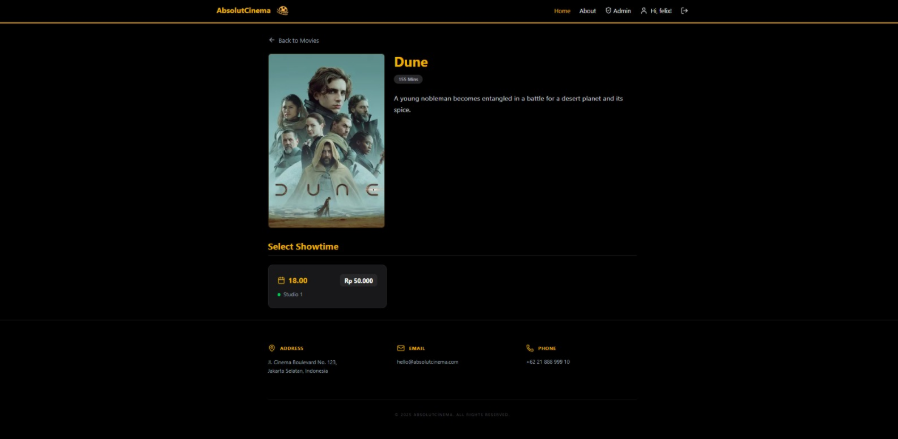Click the EMAIL footer heading
The height and width of the screenshot is (439, 898).
click(417, 348)
